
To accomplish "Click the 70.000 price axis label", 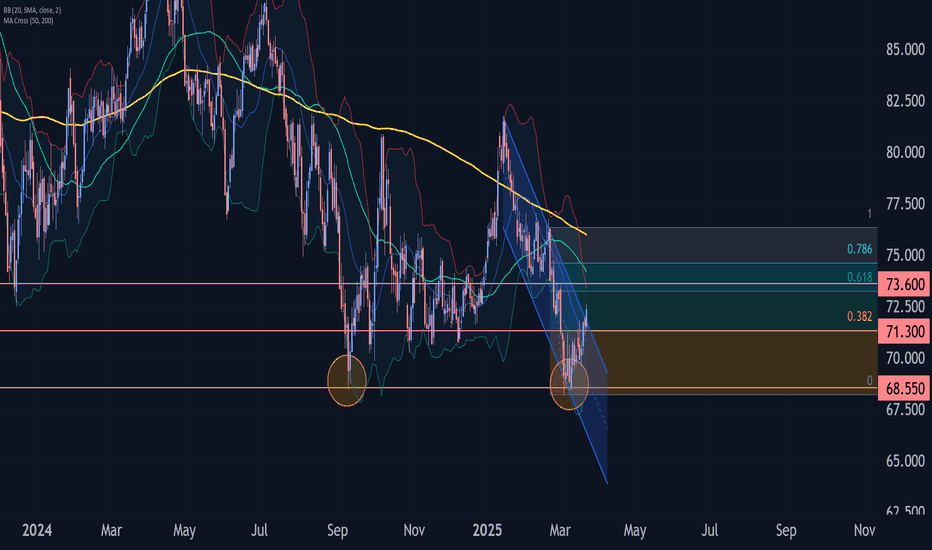I will (x=905, y=358).
